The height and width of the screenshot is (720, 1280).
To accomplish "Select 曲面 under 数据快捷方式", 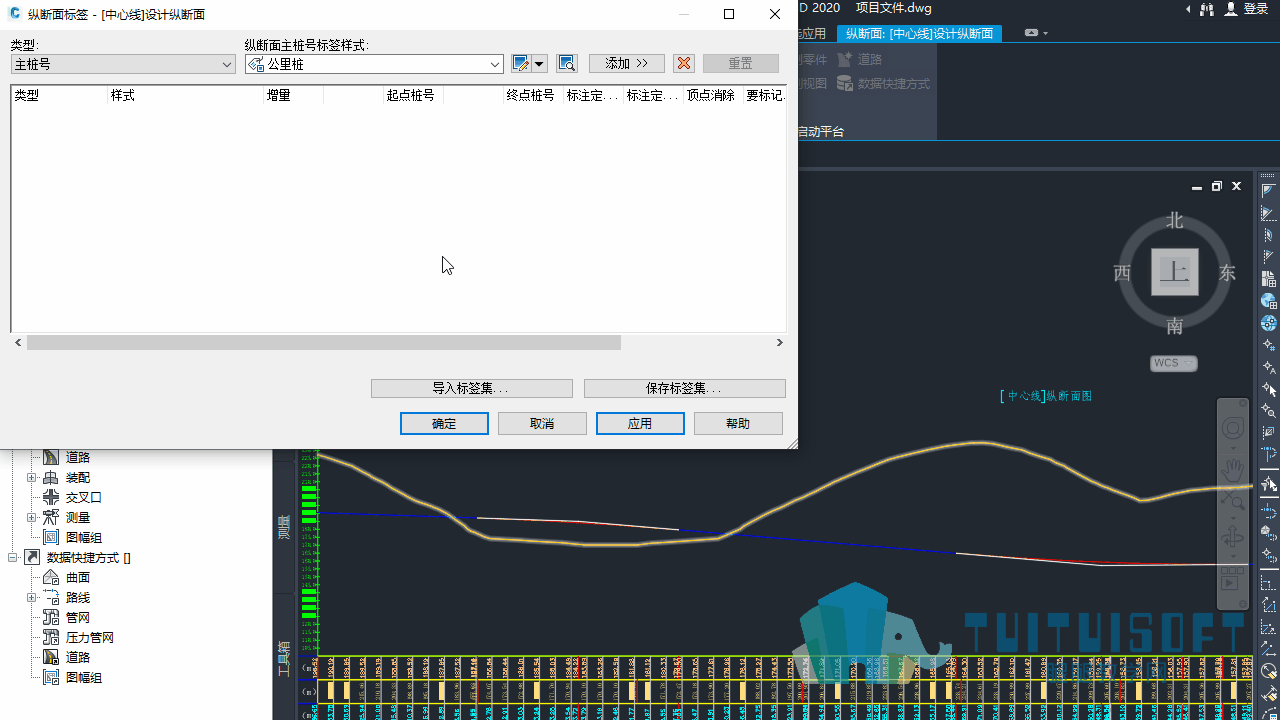I will point(78,578).
